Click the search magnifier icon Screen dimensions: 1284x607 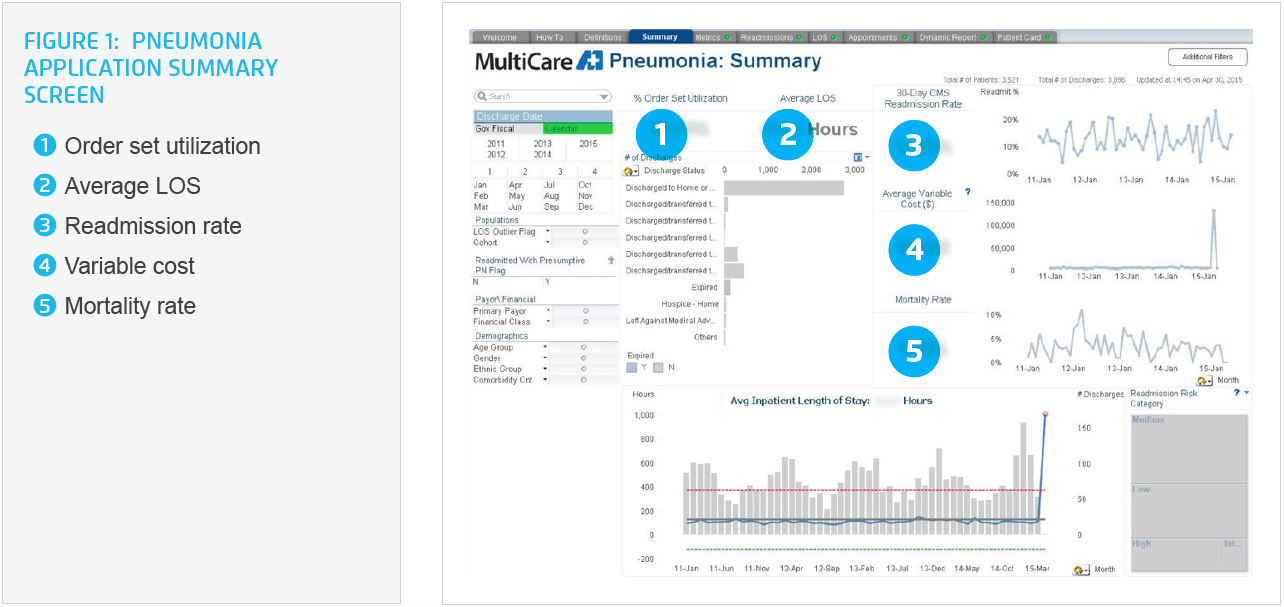(x=482, y=95)
